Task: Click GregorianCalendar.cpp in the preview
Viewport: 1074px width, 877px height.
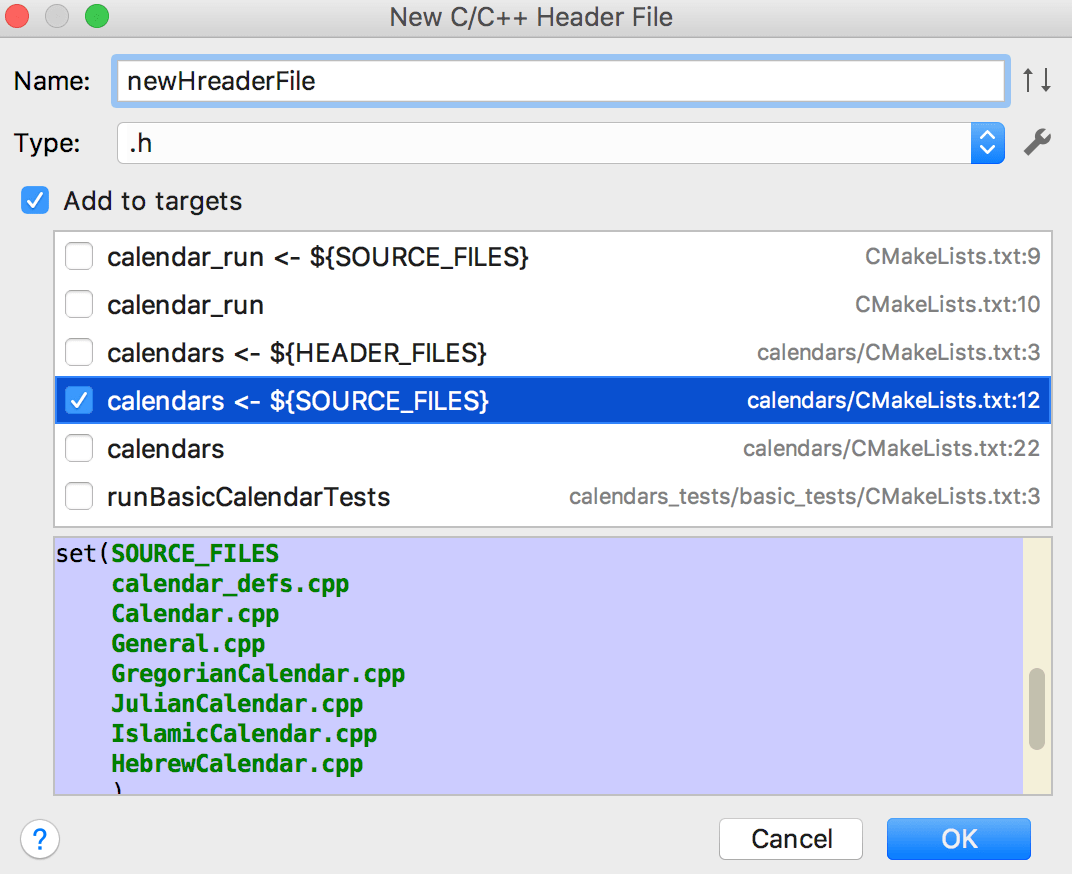Action: tap(258, 674)
